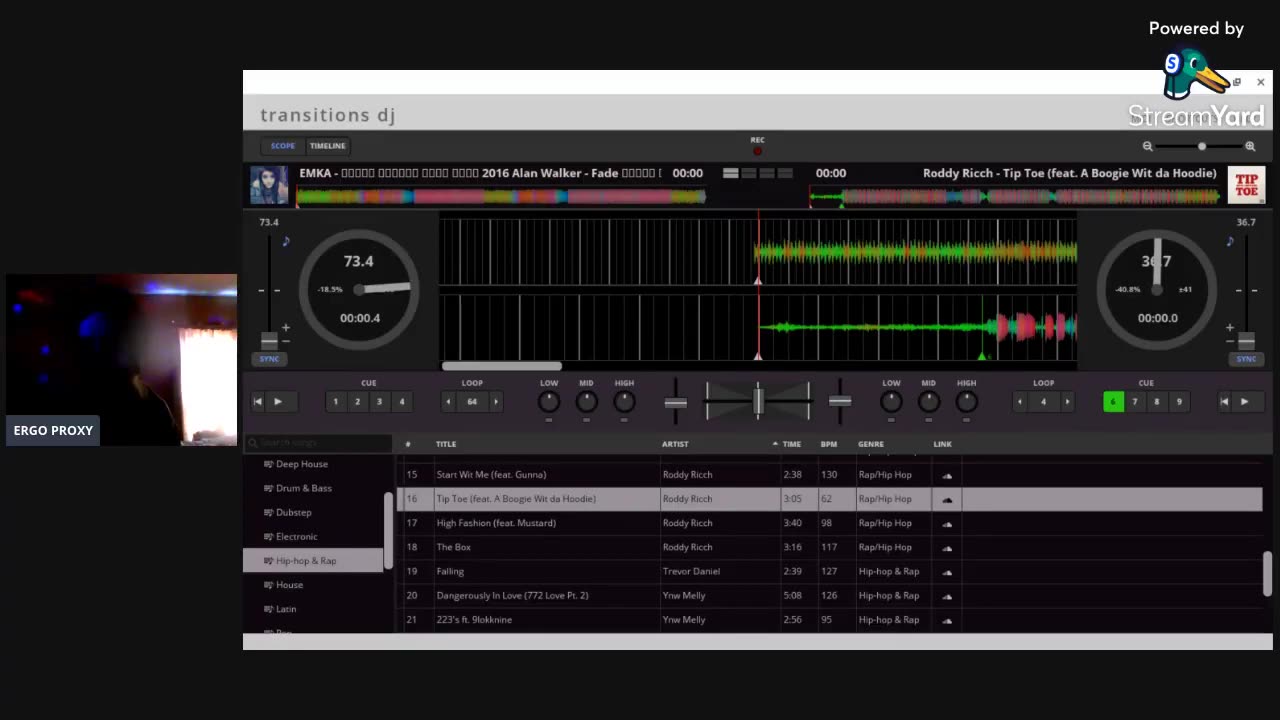1280x720 pixels.
Task: Switch to the TIMELINE view tab
Action: [x=327, y=146]
